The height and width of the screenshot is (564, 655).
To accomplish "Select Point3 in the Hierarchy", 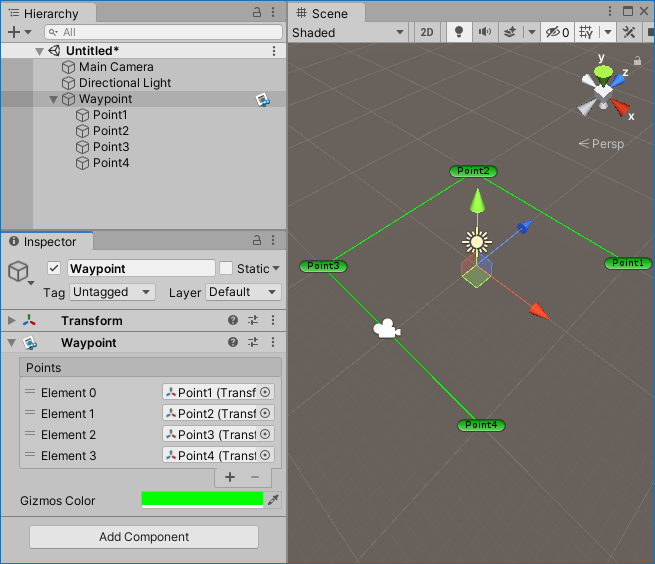I will click(111, 147).
